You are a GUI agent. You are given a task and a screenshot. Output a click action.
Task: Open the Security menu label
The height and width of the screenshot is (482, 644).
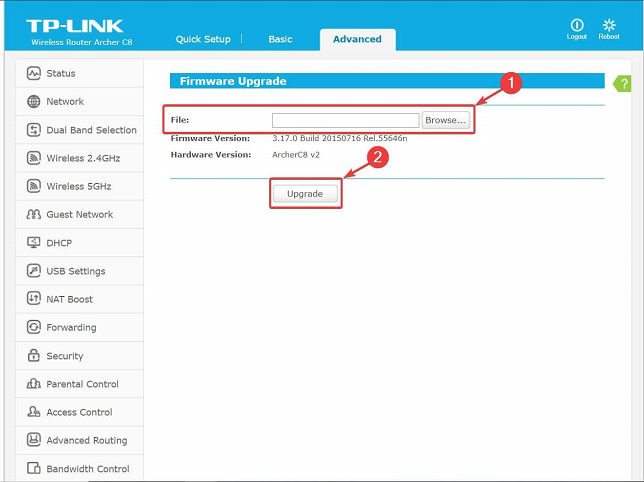point(64,356)
